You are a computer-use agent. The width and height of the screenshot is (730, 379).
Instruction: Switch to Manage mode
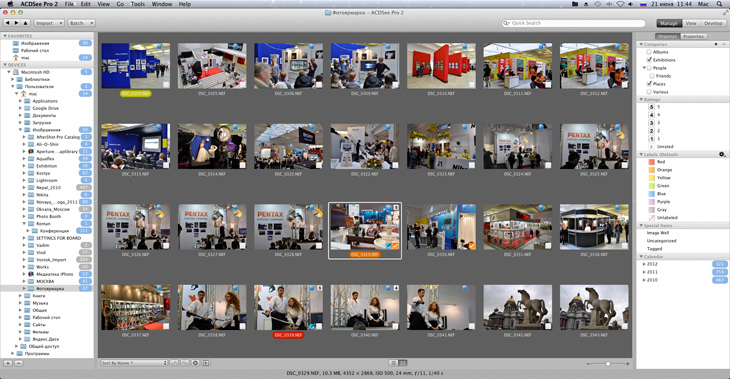coord(669,23)
